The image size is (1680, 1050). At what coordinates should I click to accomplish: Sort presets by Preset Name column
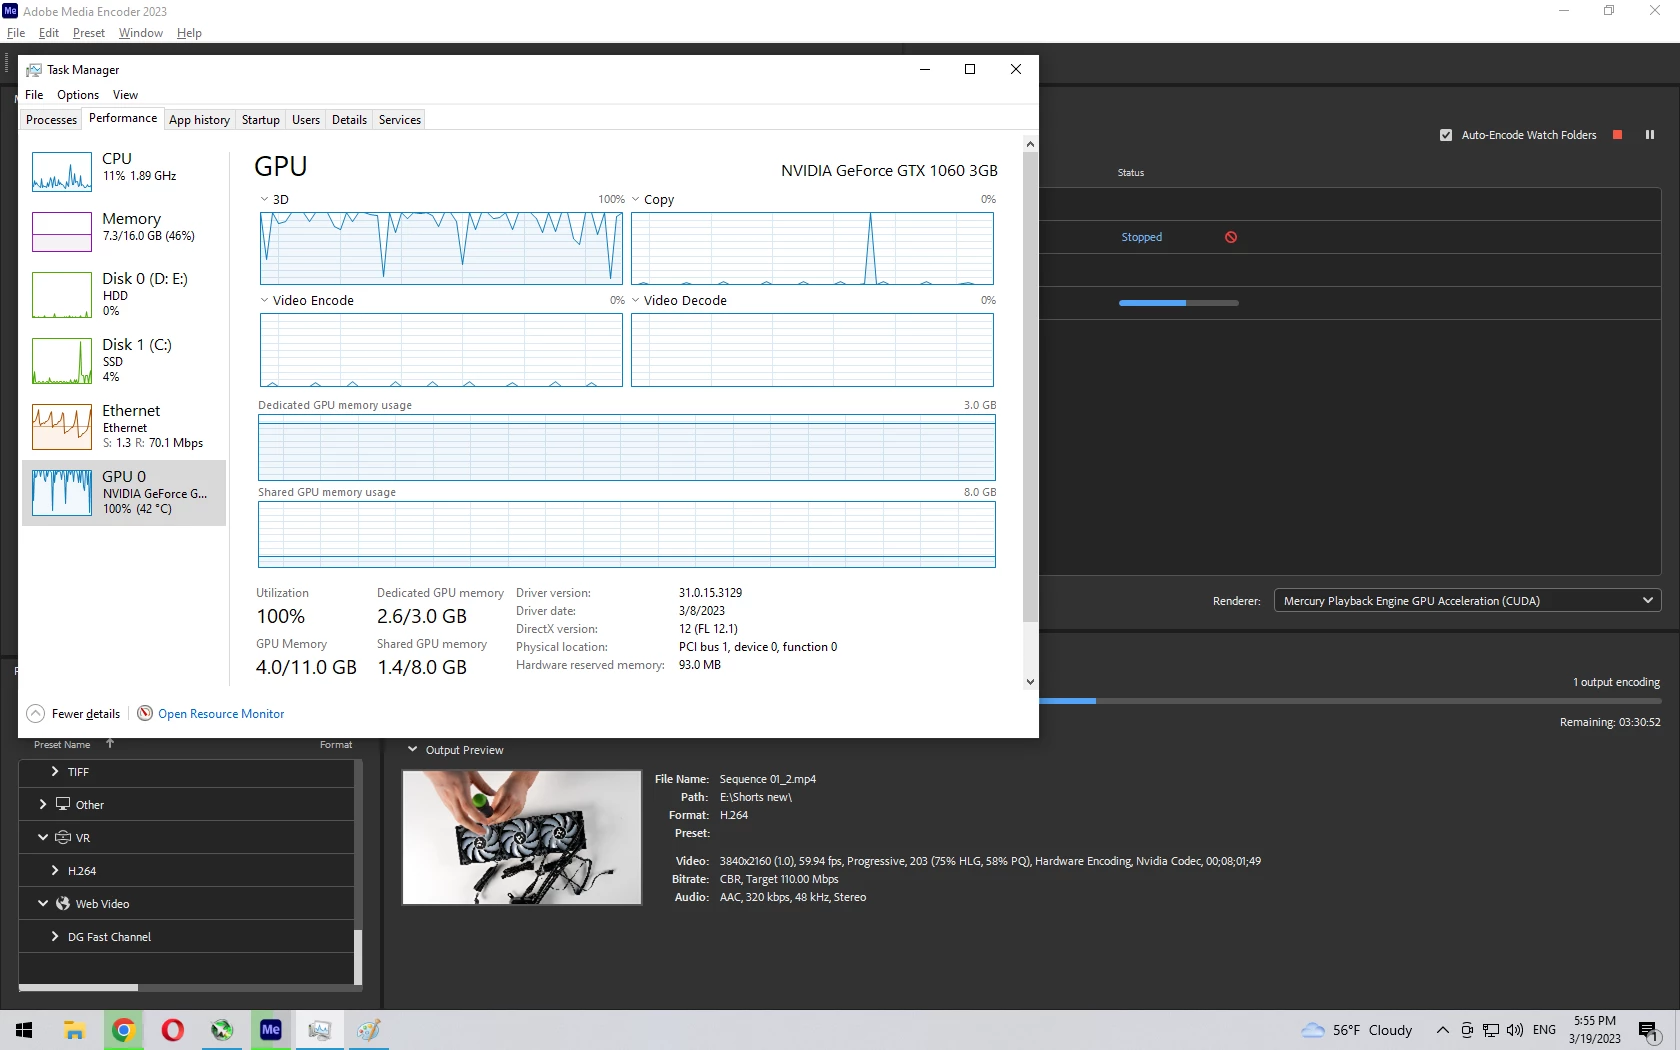click(x=62, y=744)
